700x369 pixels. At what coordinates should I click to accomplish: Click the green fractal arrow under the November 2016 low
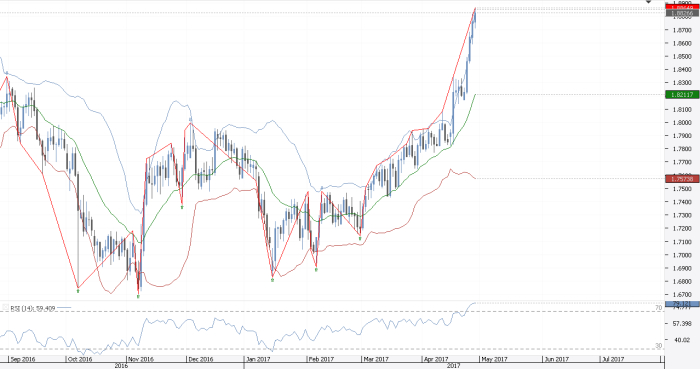coord(138,296)
